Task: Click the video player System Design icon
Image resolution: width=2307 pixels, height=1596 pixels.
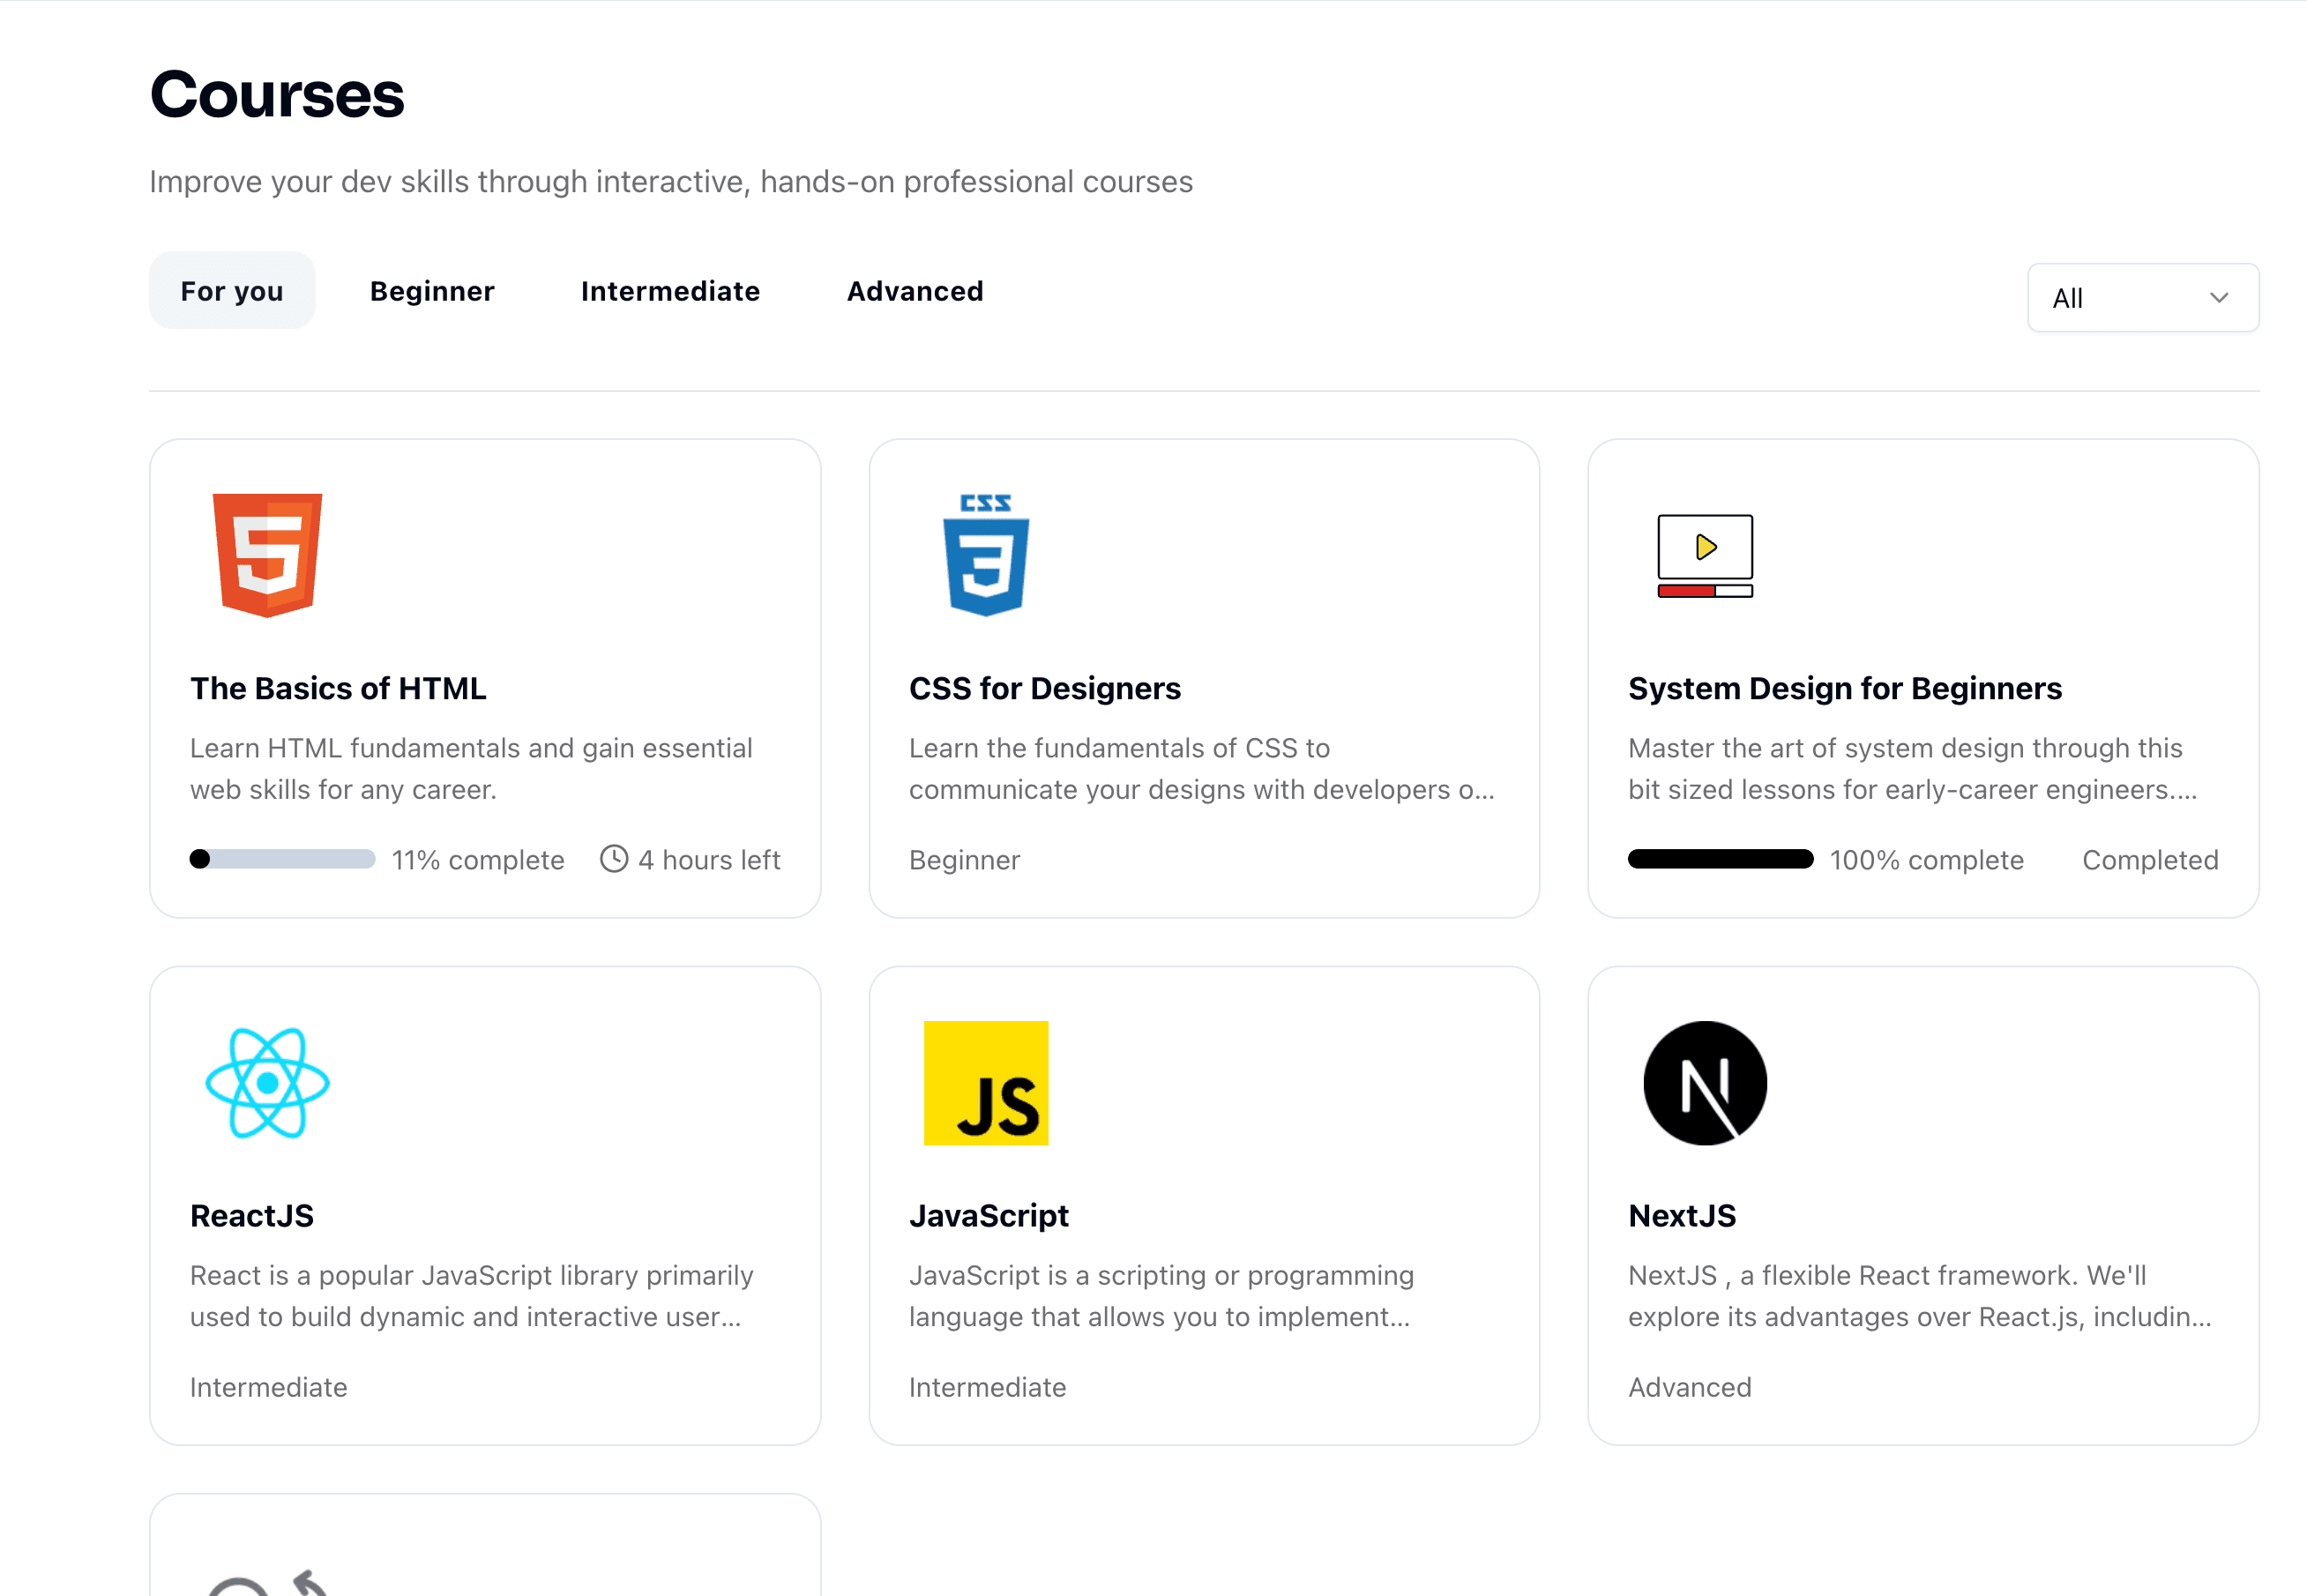Action: [1705, 555]
